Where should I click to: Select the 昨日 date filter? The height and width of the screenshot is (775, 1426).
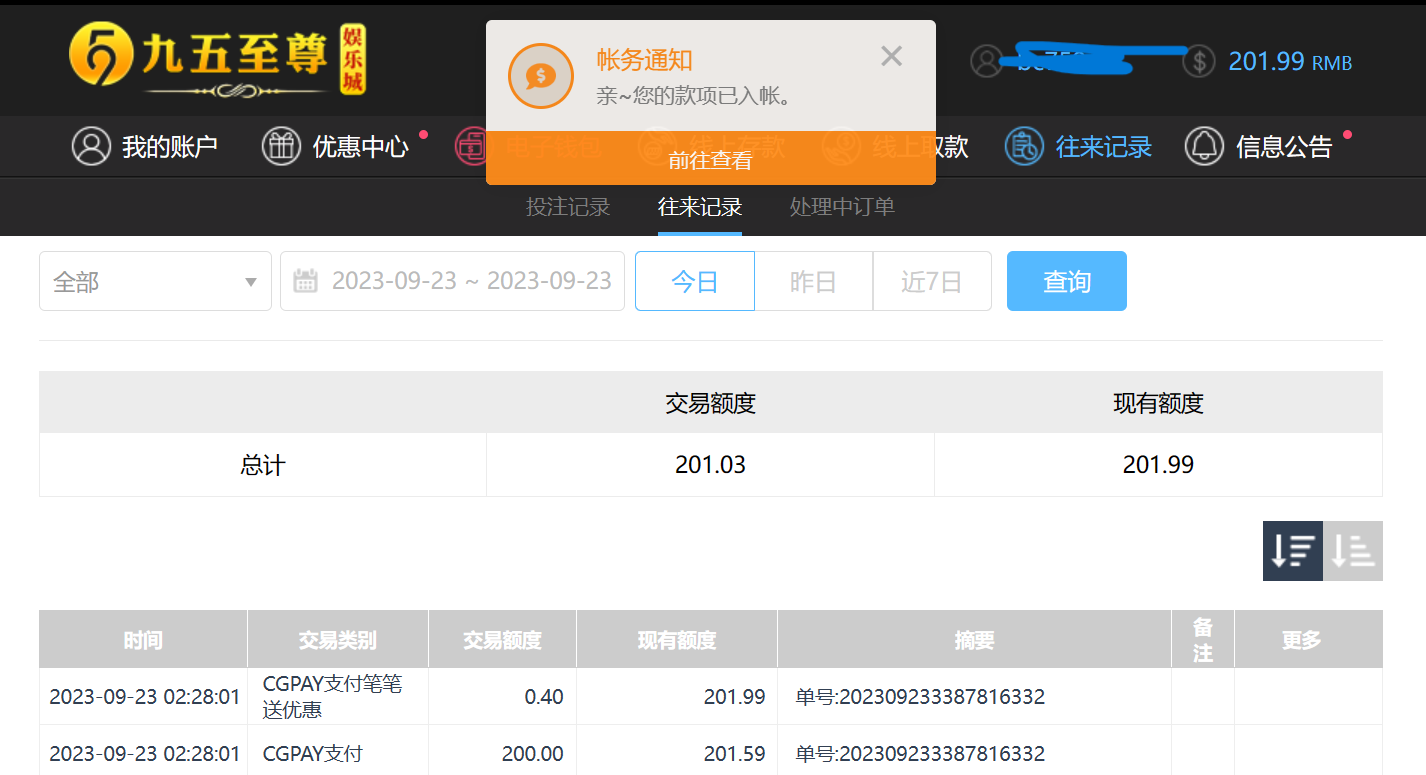(813, 281)
